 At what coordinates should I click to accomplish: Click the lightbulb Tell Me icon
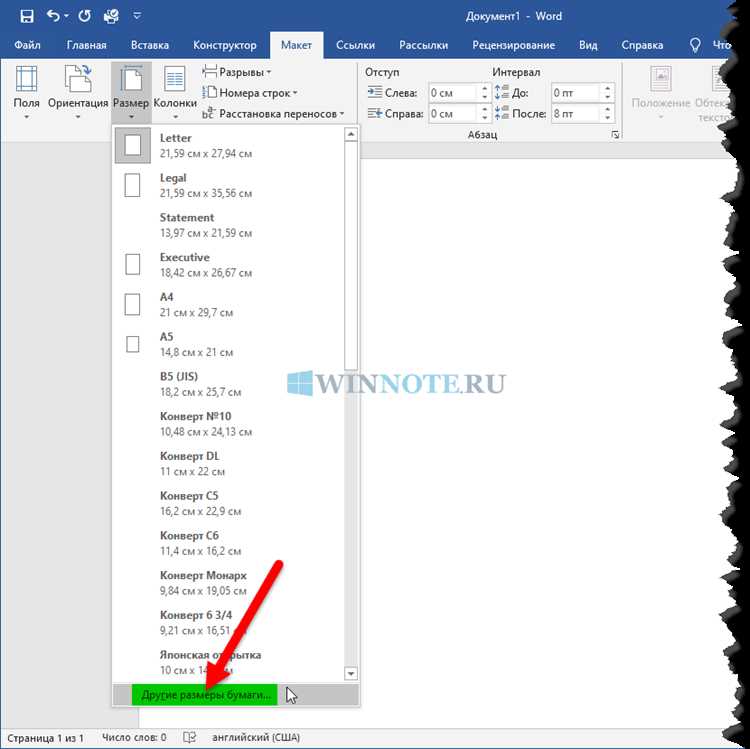pyautogui.click(x=695, y=45)
